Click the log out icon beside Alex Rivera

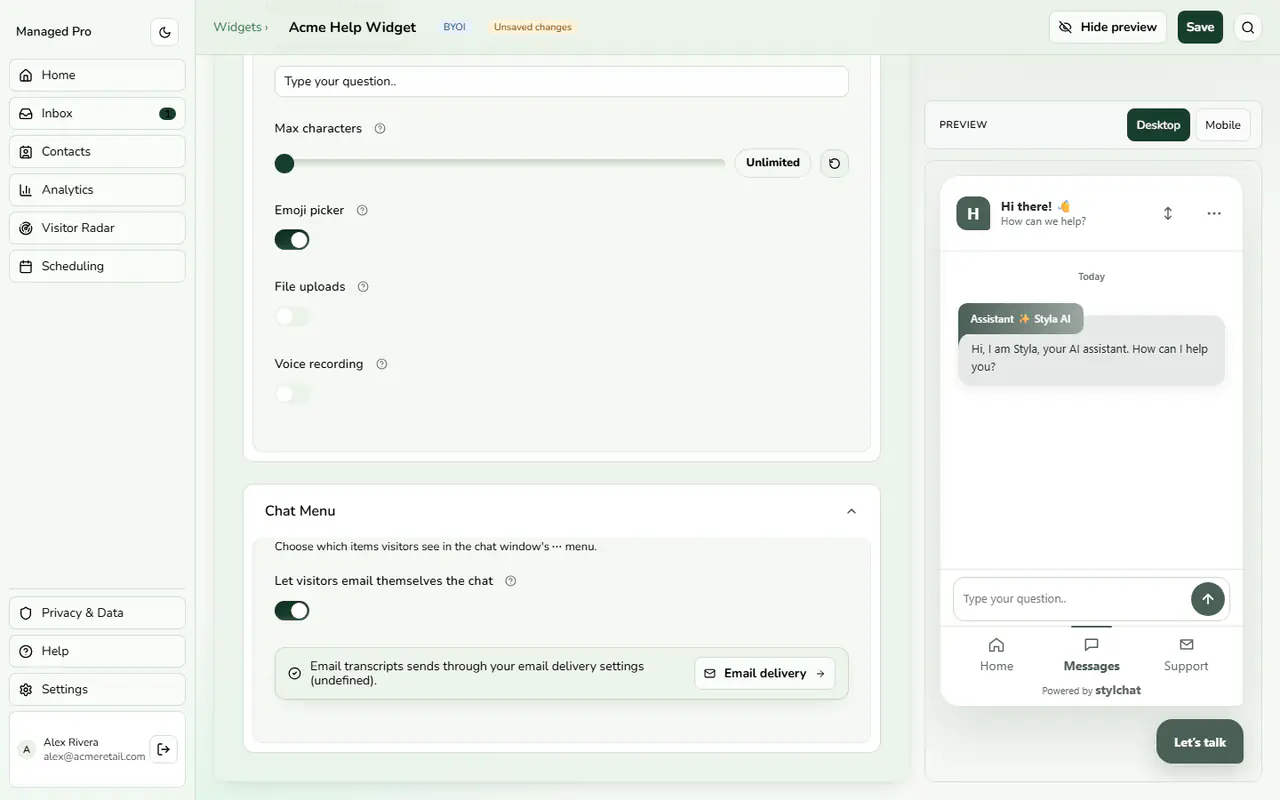click(164, 749)
